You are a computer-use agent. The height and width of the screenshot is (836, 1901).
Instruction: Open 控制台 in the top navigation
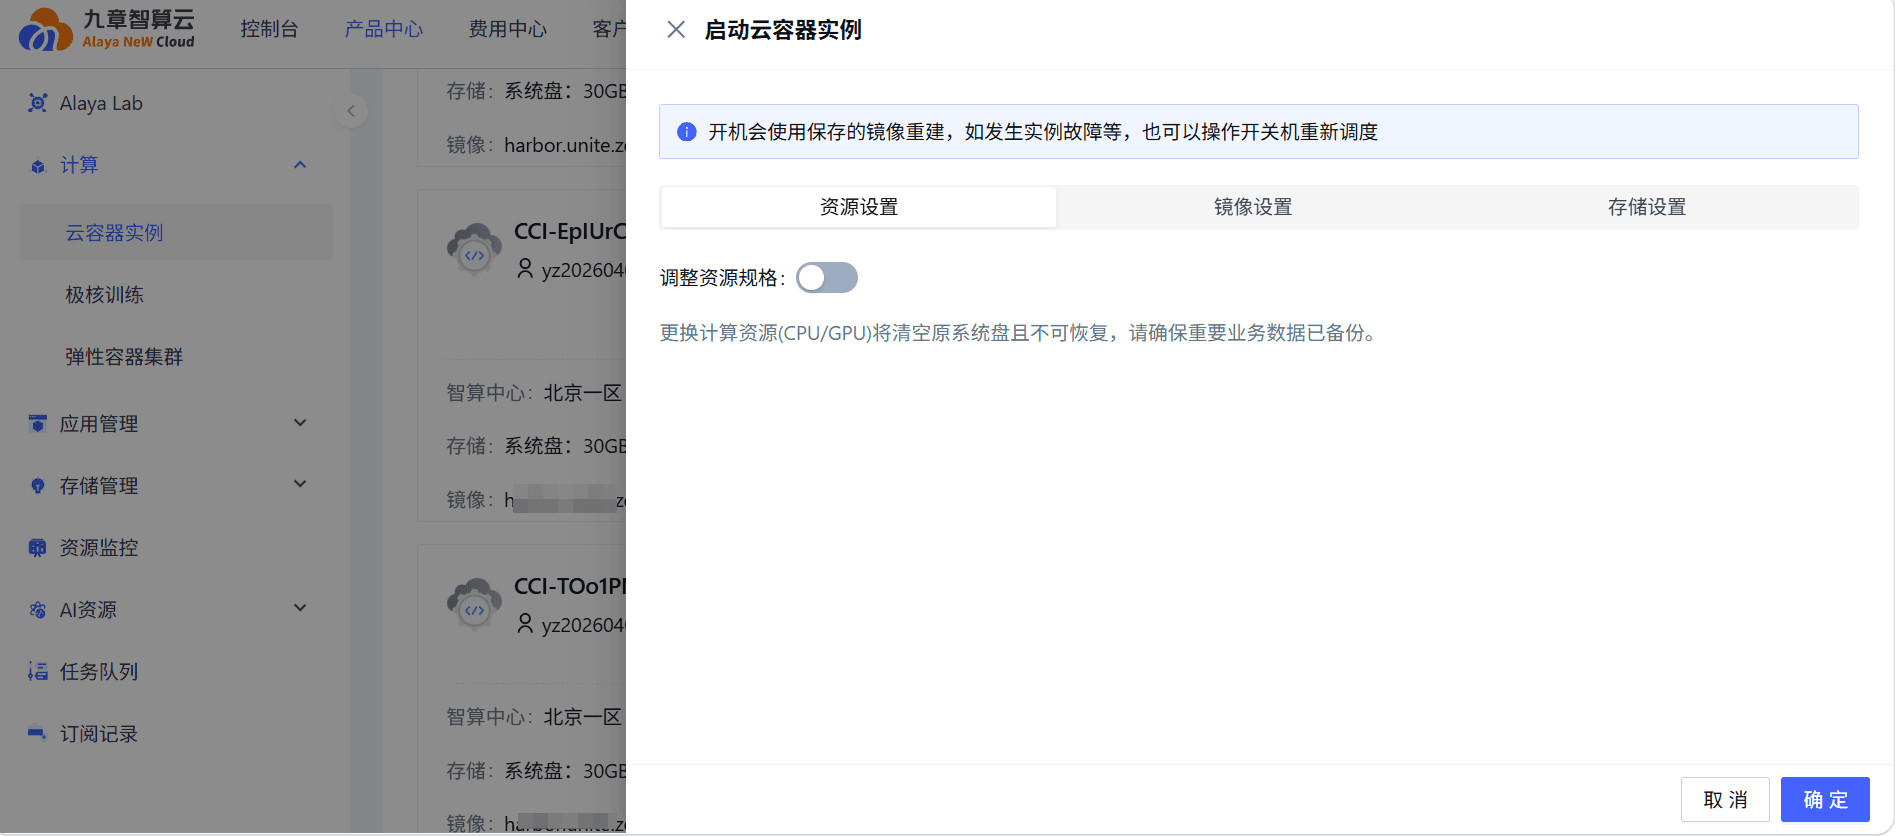tap(269, 29)
